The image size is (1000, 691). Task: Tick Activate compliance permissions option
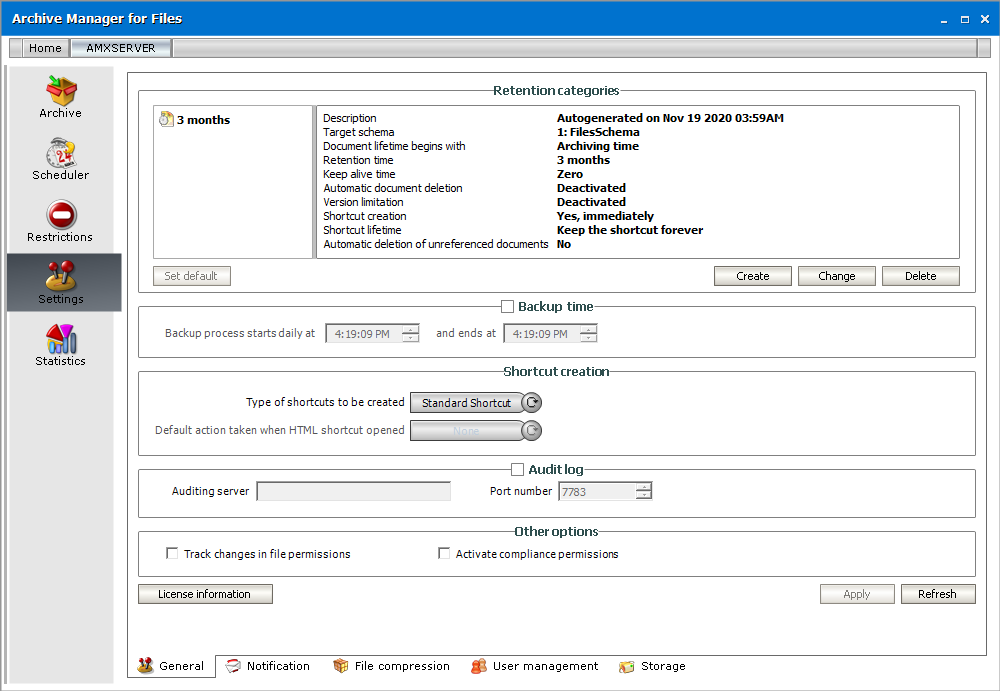pos(444,553)
